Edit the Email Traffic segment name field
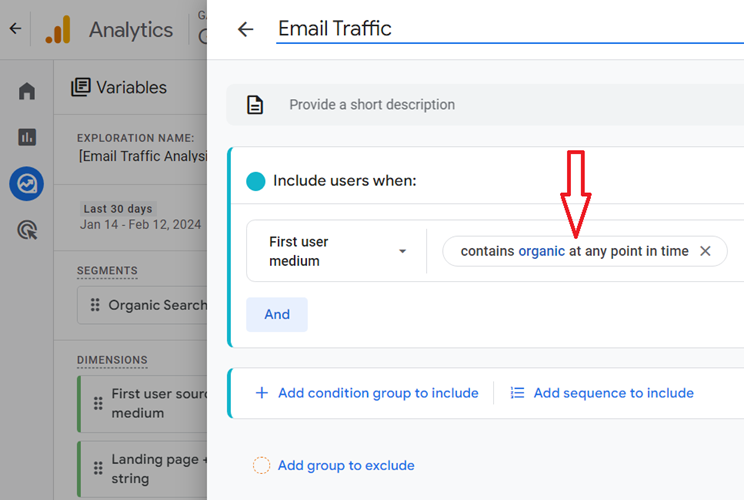The width and height of the screenshot is (744, 500). pos(510,28)
